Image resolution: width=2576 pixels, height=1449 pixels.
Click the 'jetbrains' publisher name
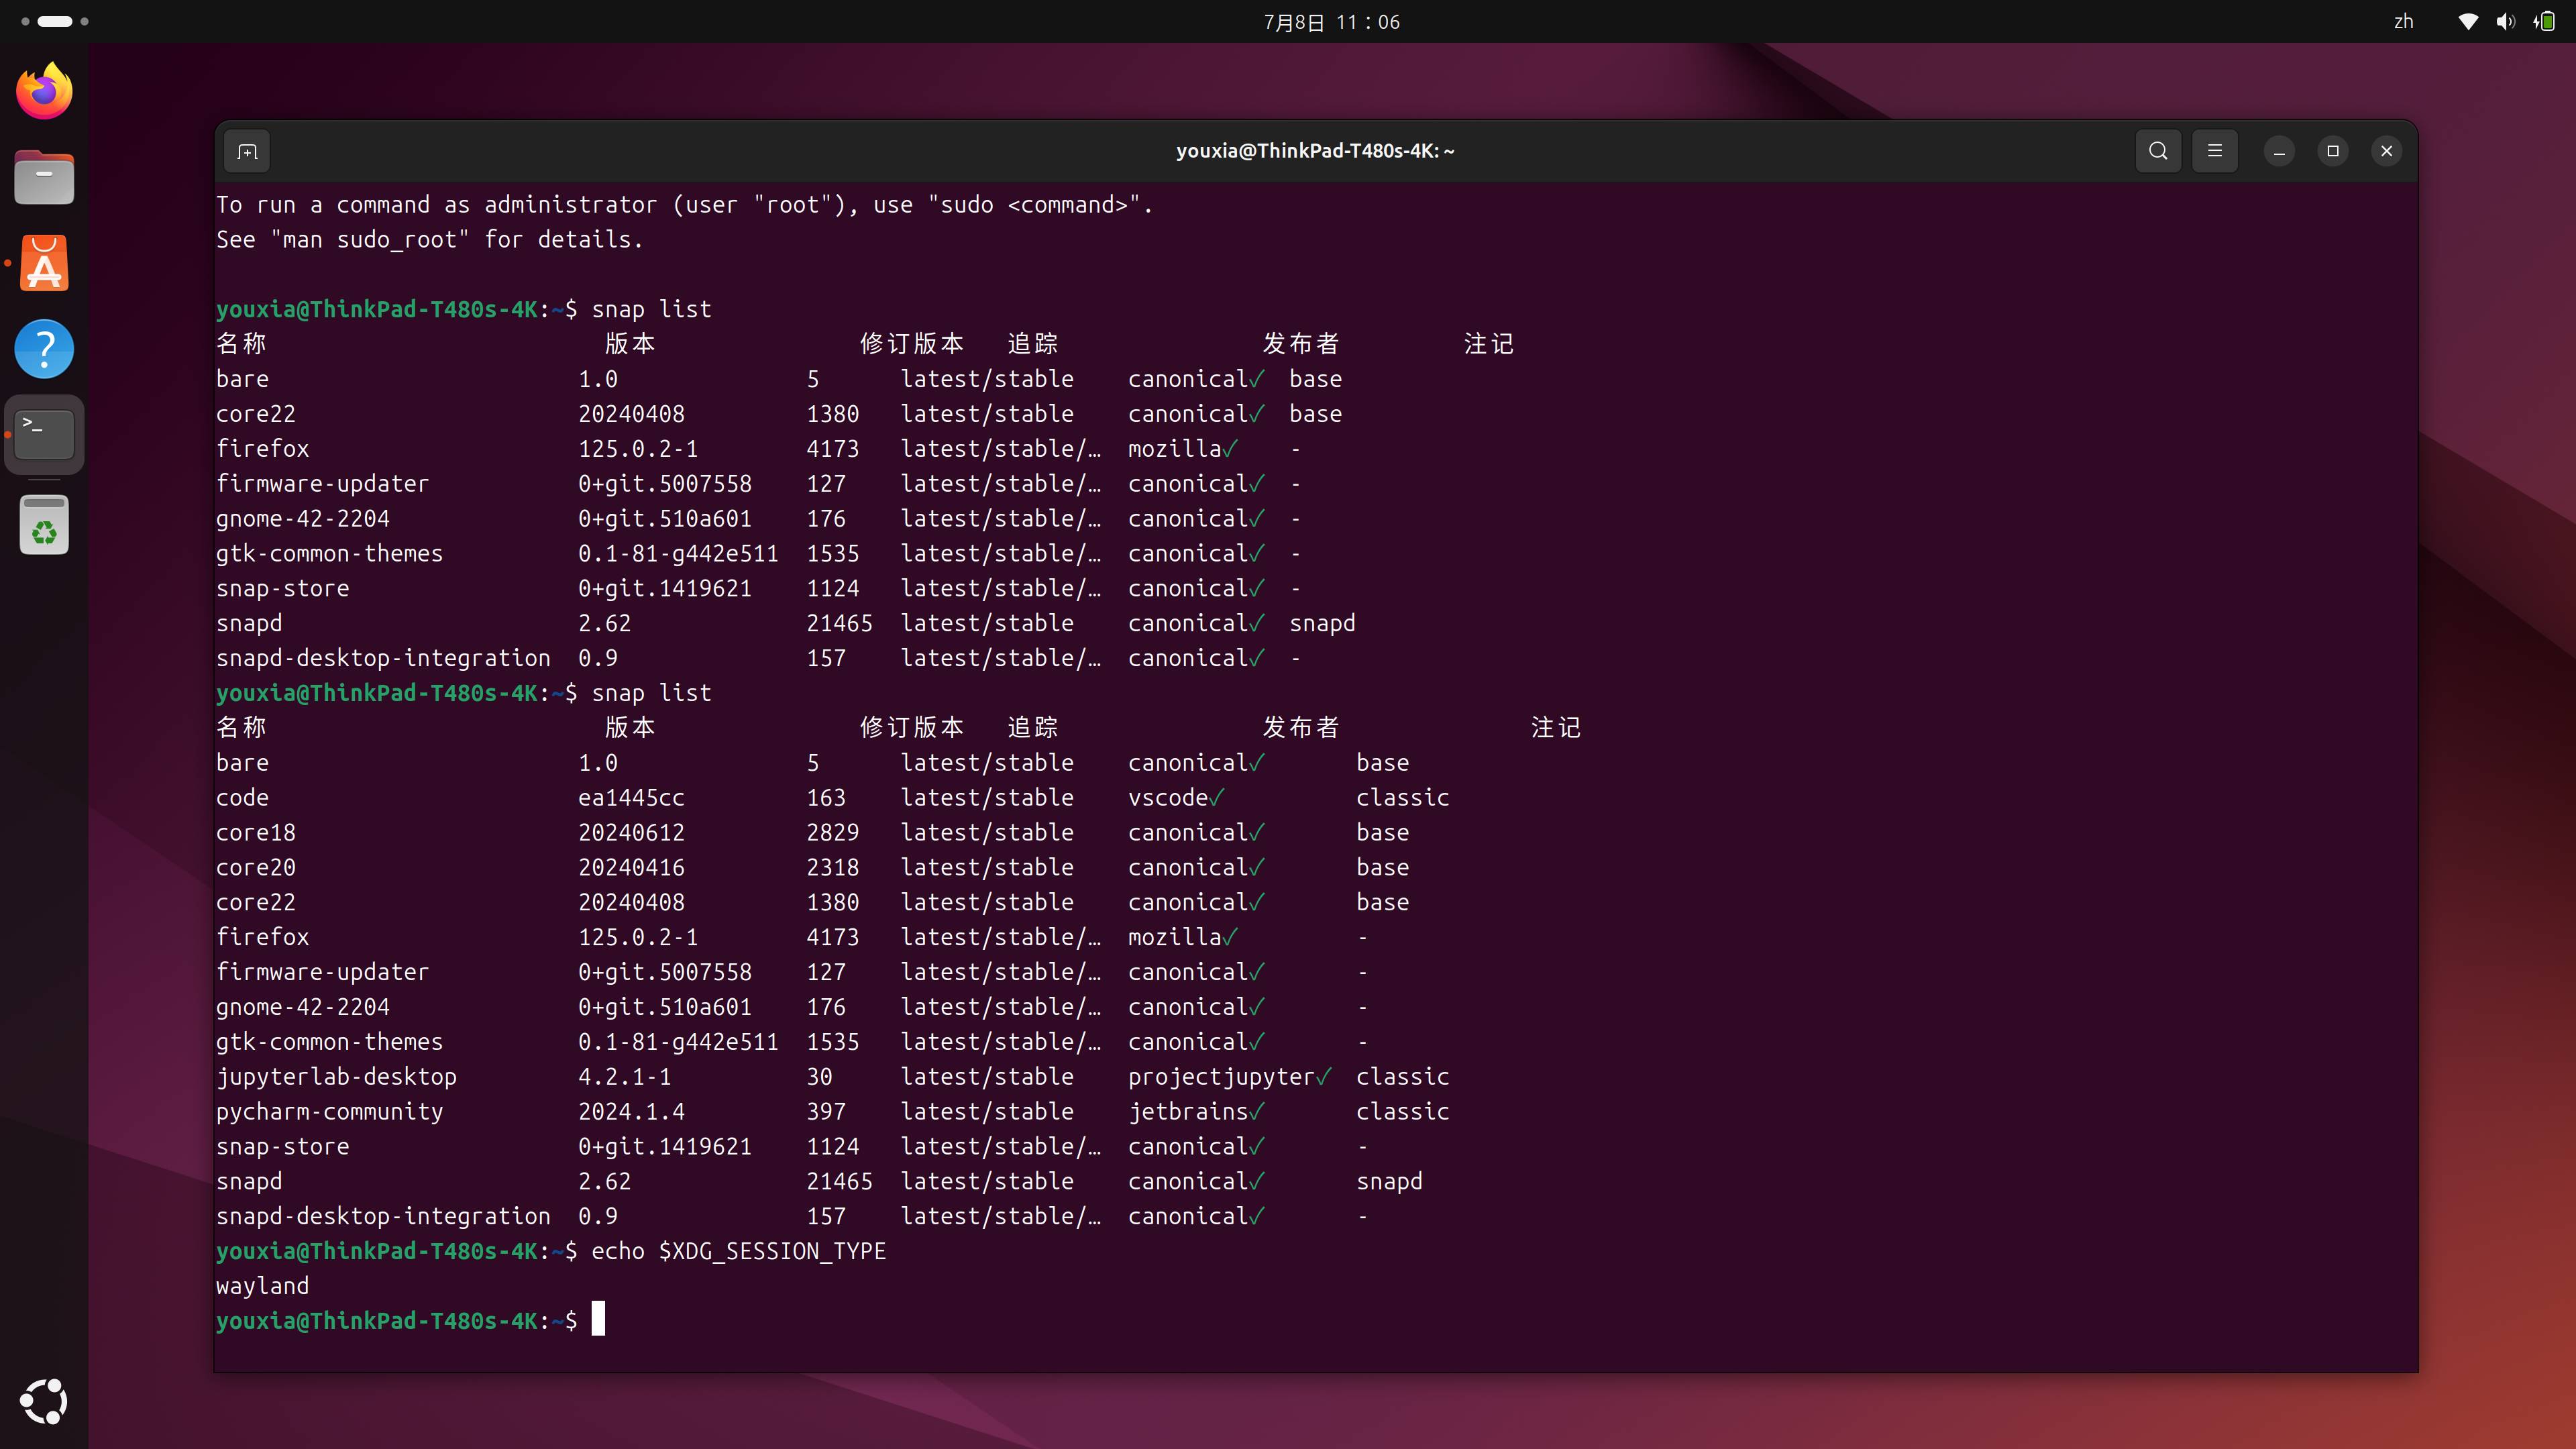[1188, 1112]
